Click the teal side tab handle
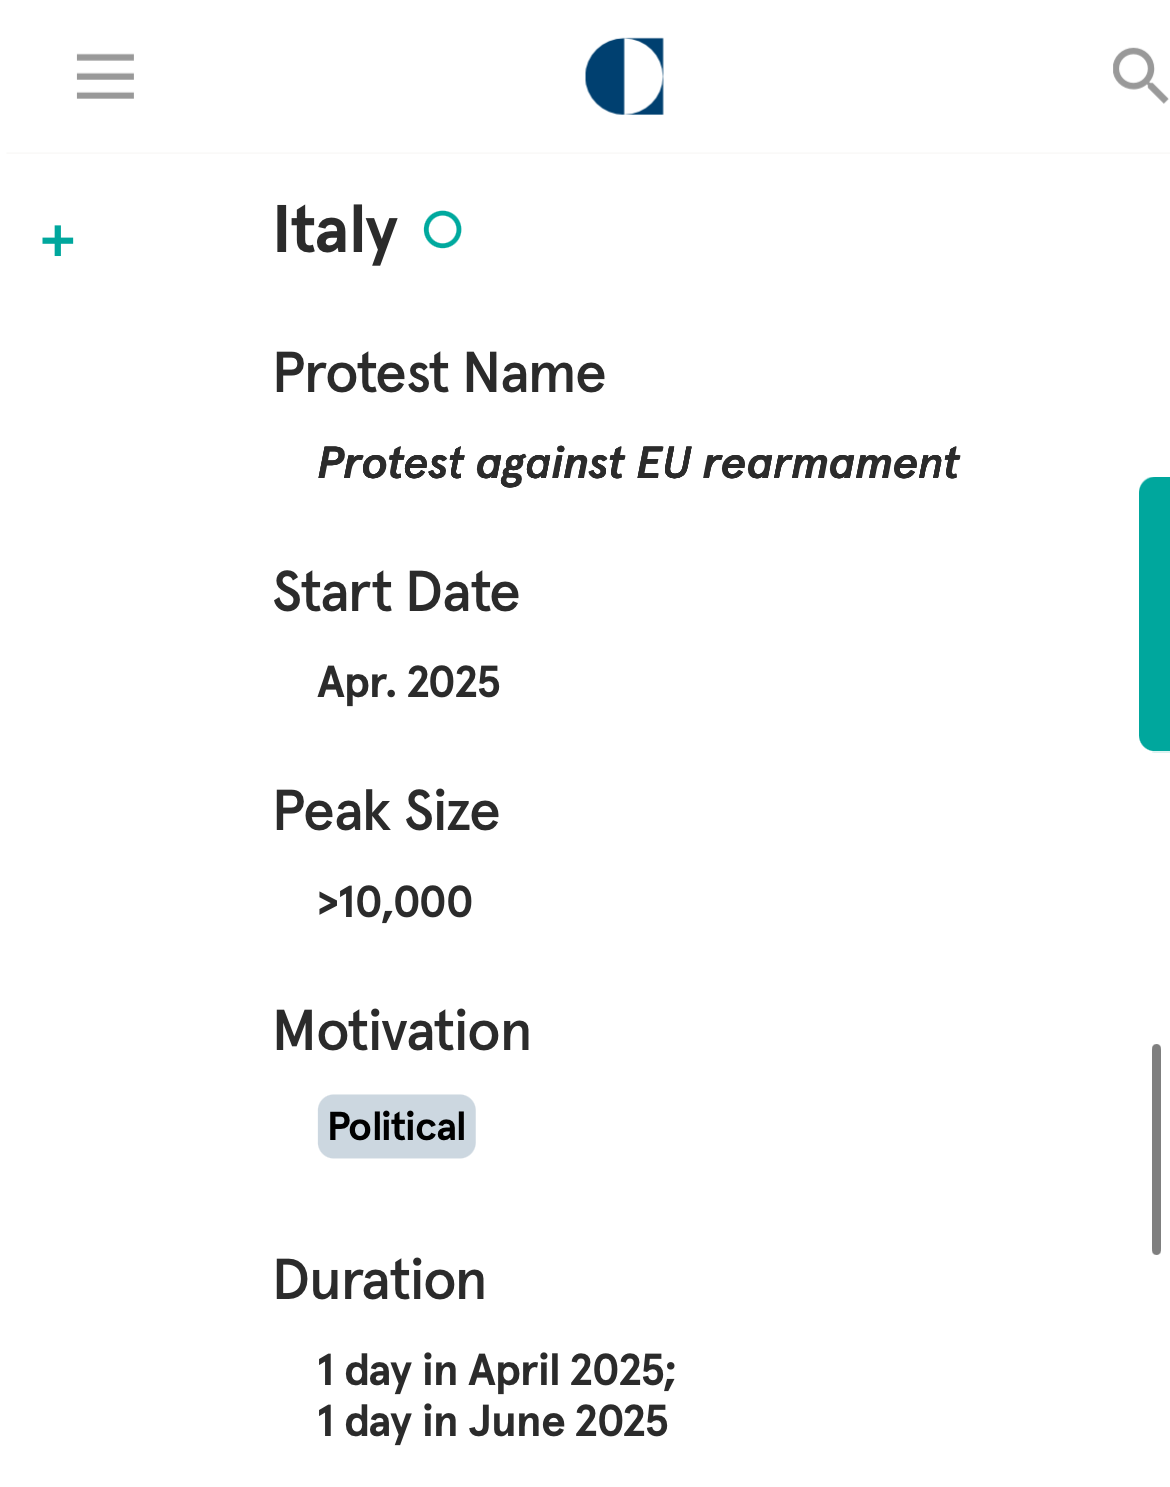Screen dimensions: 1170x1487 click(1154, 614)
